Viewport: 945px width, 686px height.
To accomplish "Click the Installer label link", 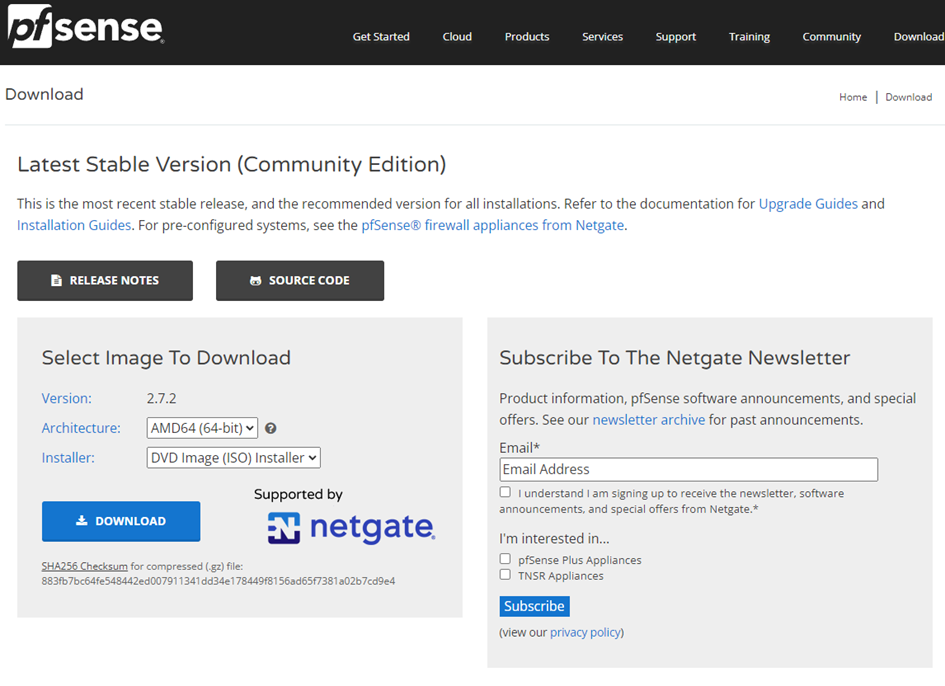I will [68, 458].
